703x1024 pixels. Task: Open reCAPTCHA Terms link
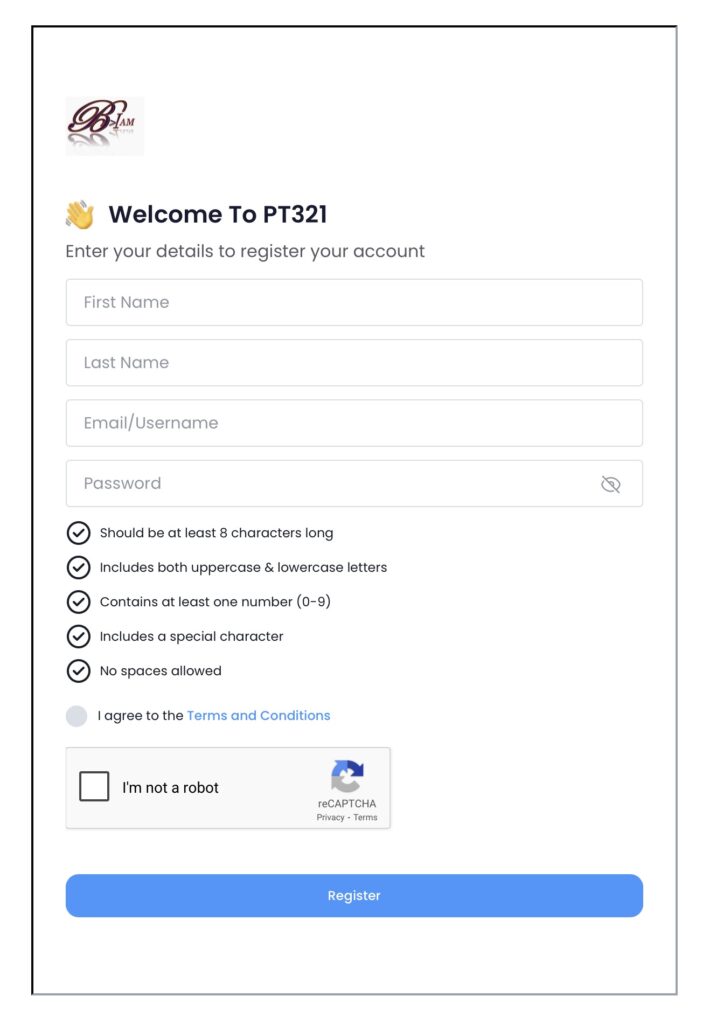tap(365, 818)
